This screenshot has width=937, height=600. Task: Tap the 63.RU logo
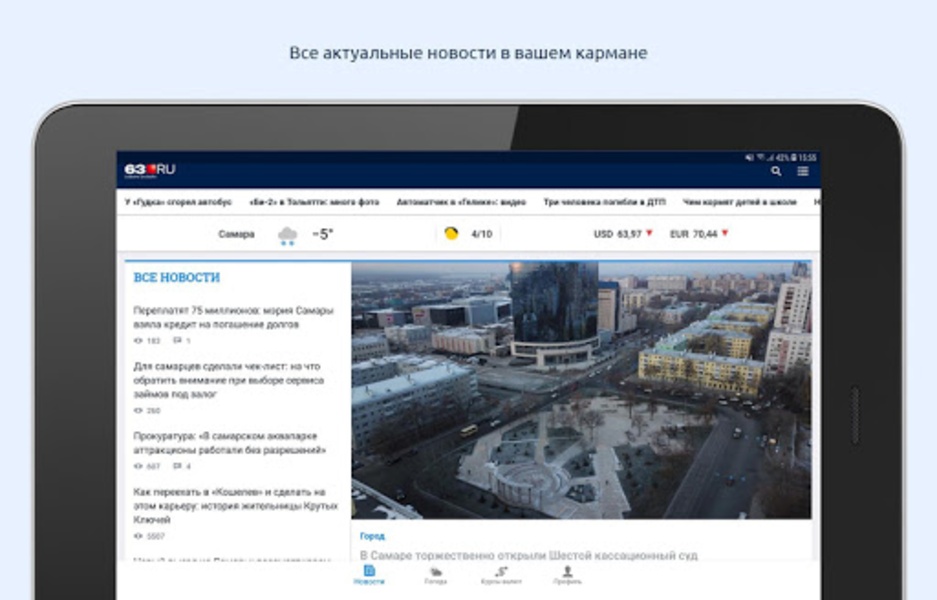click(149, 170)
